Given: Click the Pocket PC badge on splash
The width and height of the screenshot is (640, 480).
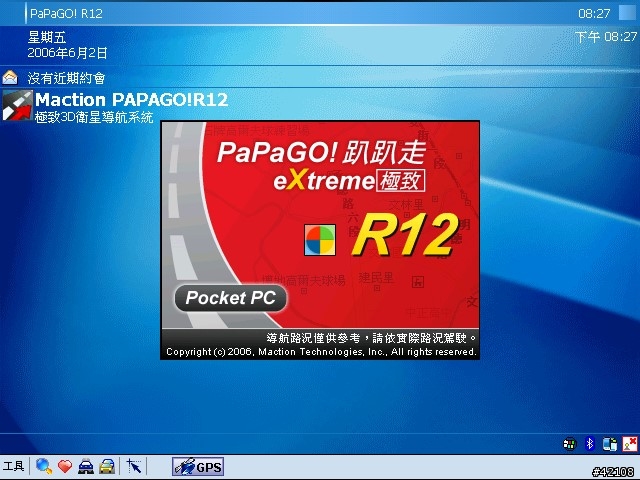Looking at the screenshot, I should click(231, 298).
